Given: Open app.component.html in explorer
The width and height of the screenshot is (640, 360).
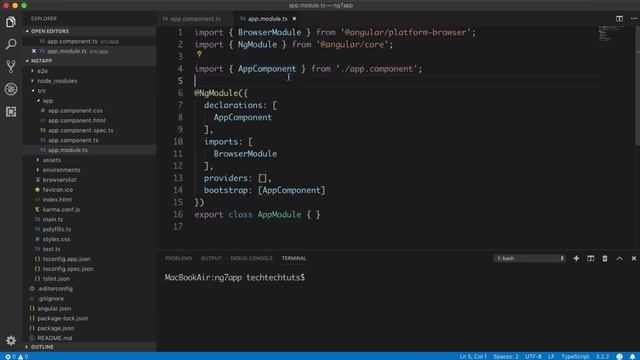Looking at the screenshot, I should (x=77, y=120).
